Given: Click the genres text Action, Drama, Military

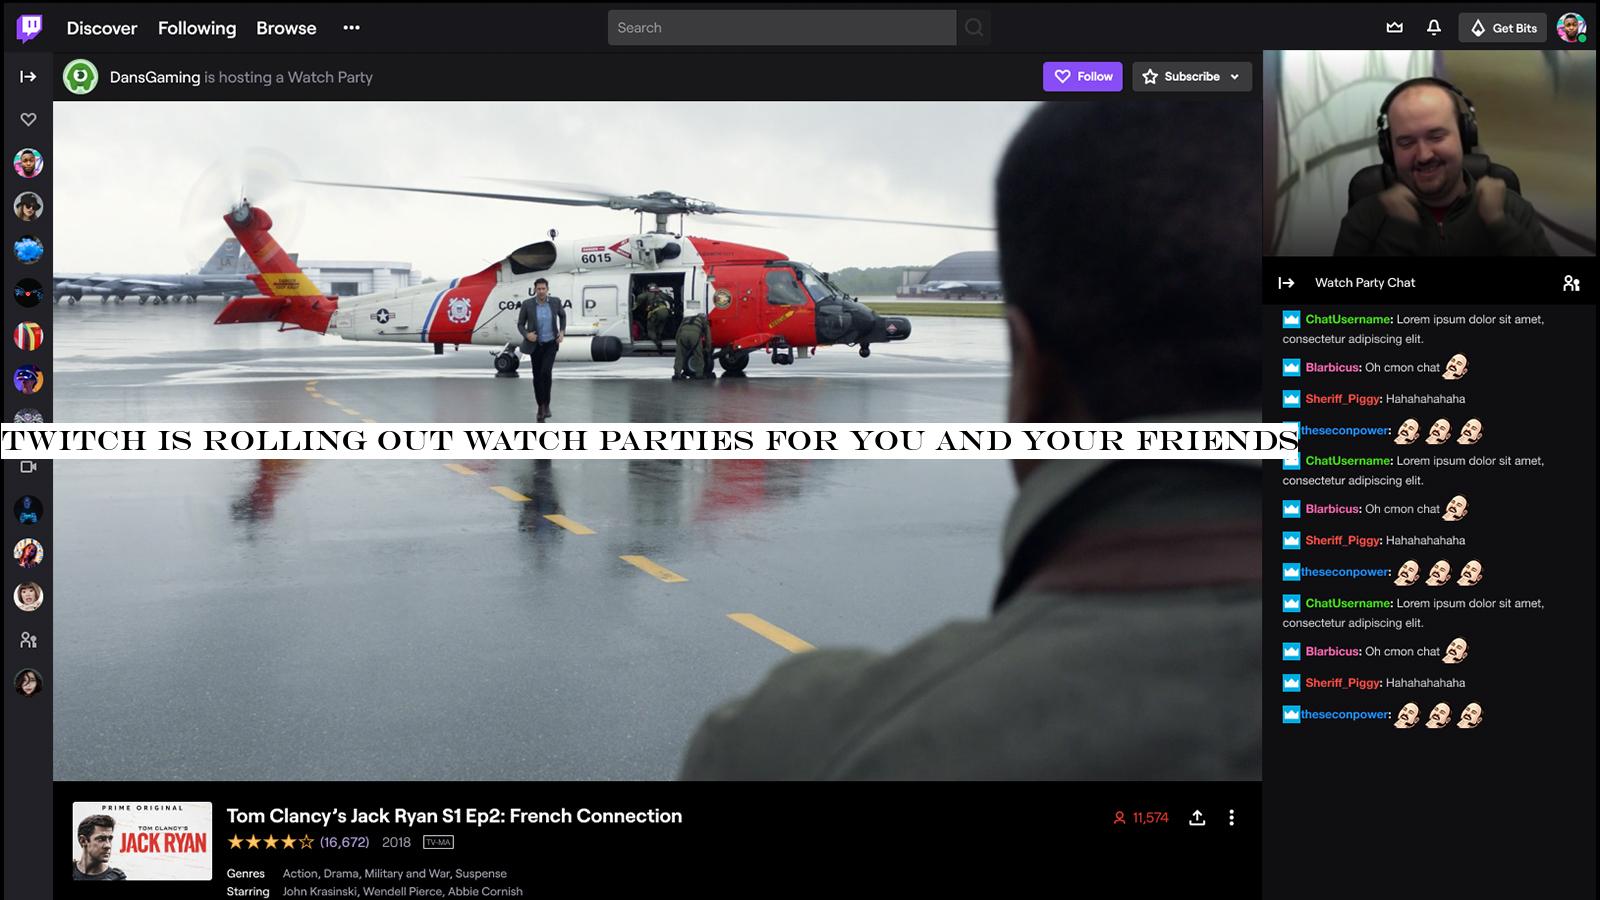Looking at the screenshot, I should tap(395, 873).
